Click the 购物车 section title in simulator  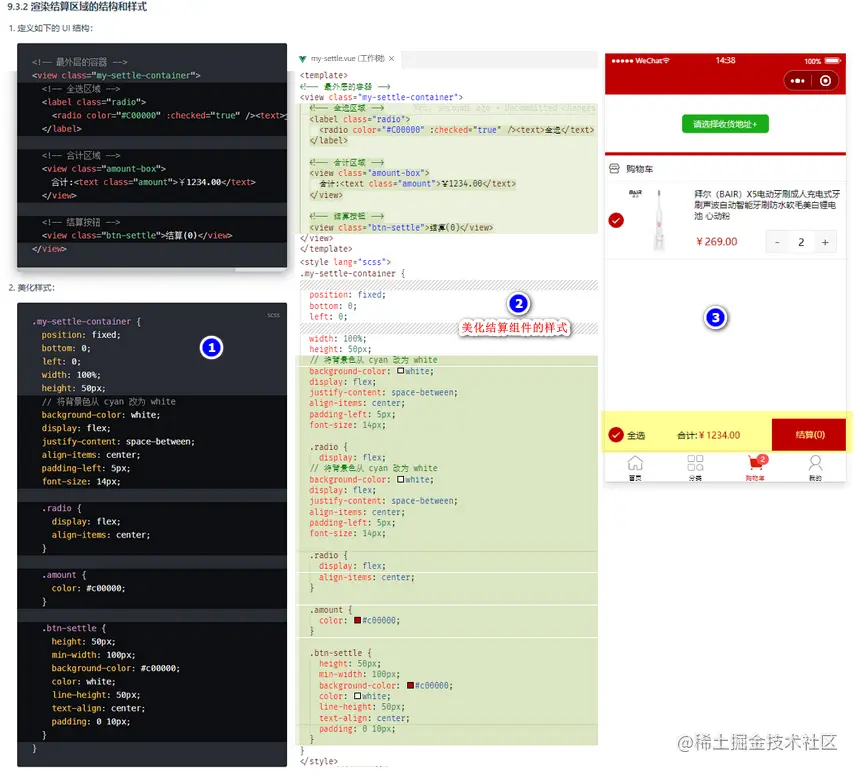pos(640,169)
